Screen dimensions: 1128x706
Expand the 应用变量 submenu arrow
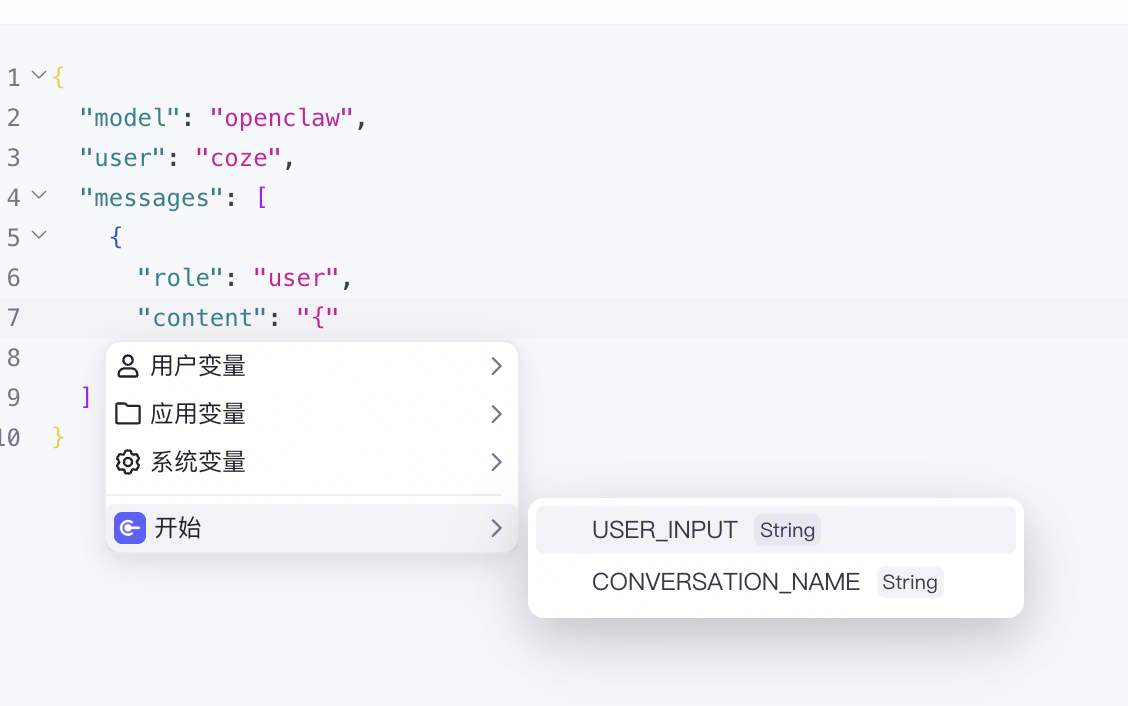pyautogui.click(x=496, y=414)
